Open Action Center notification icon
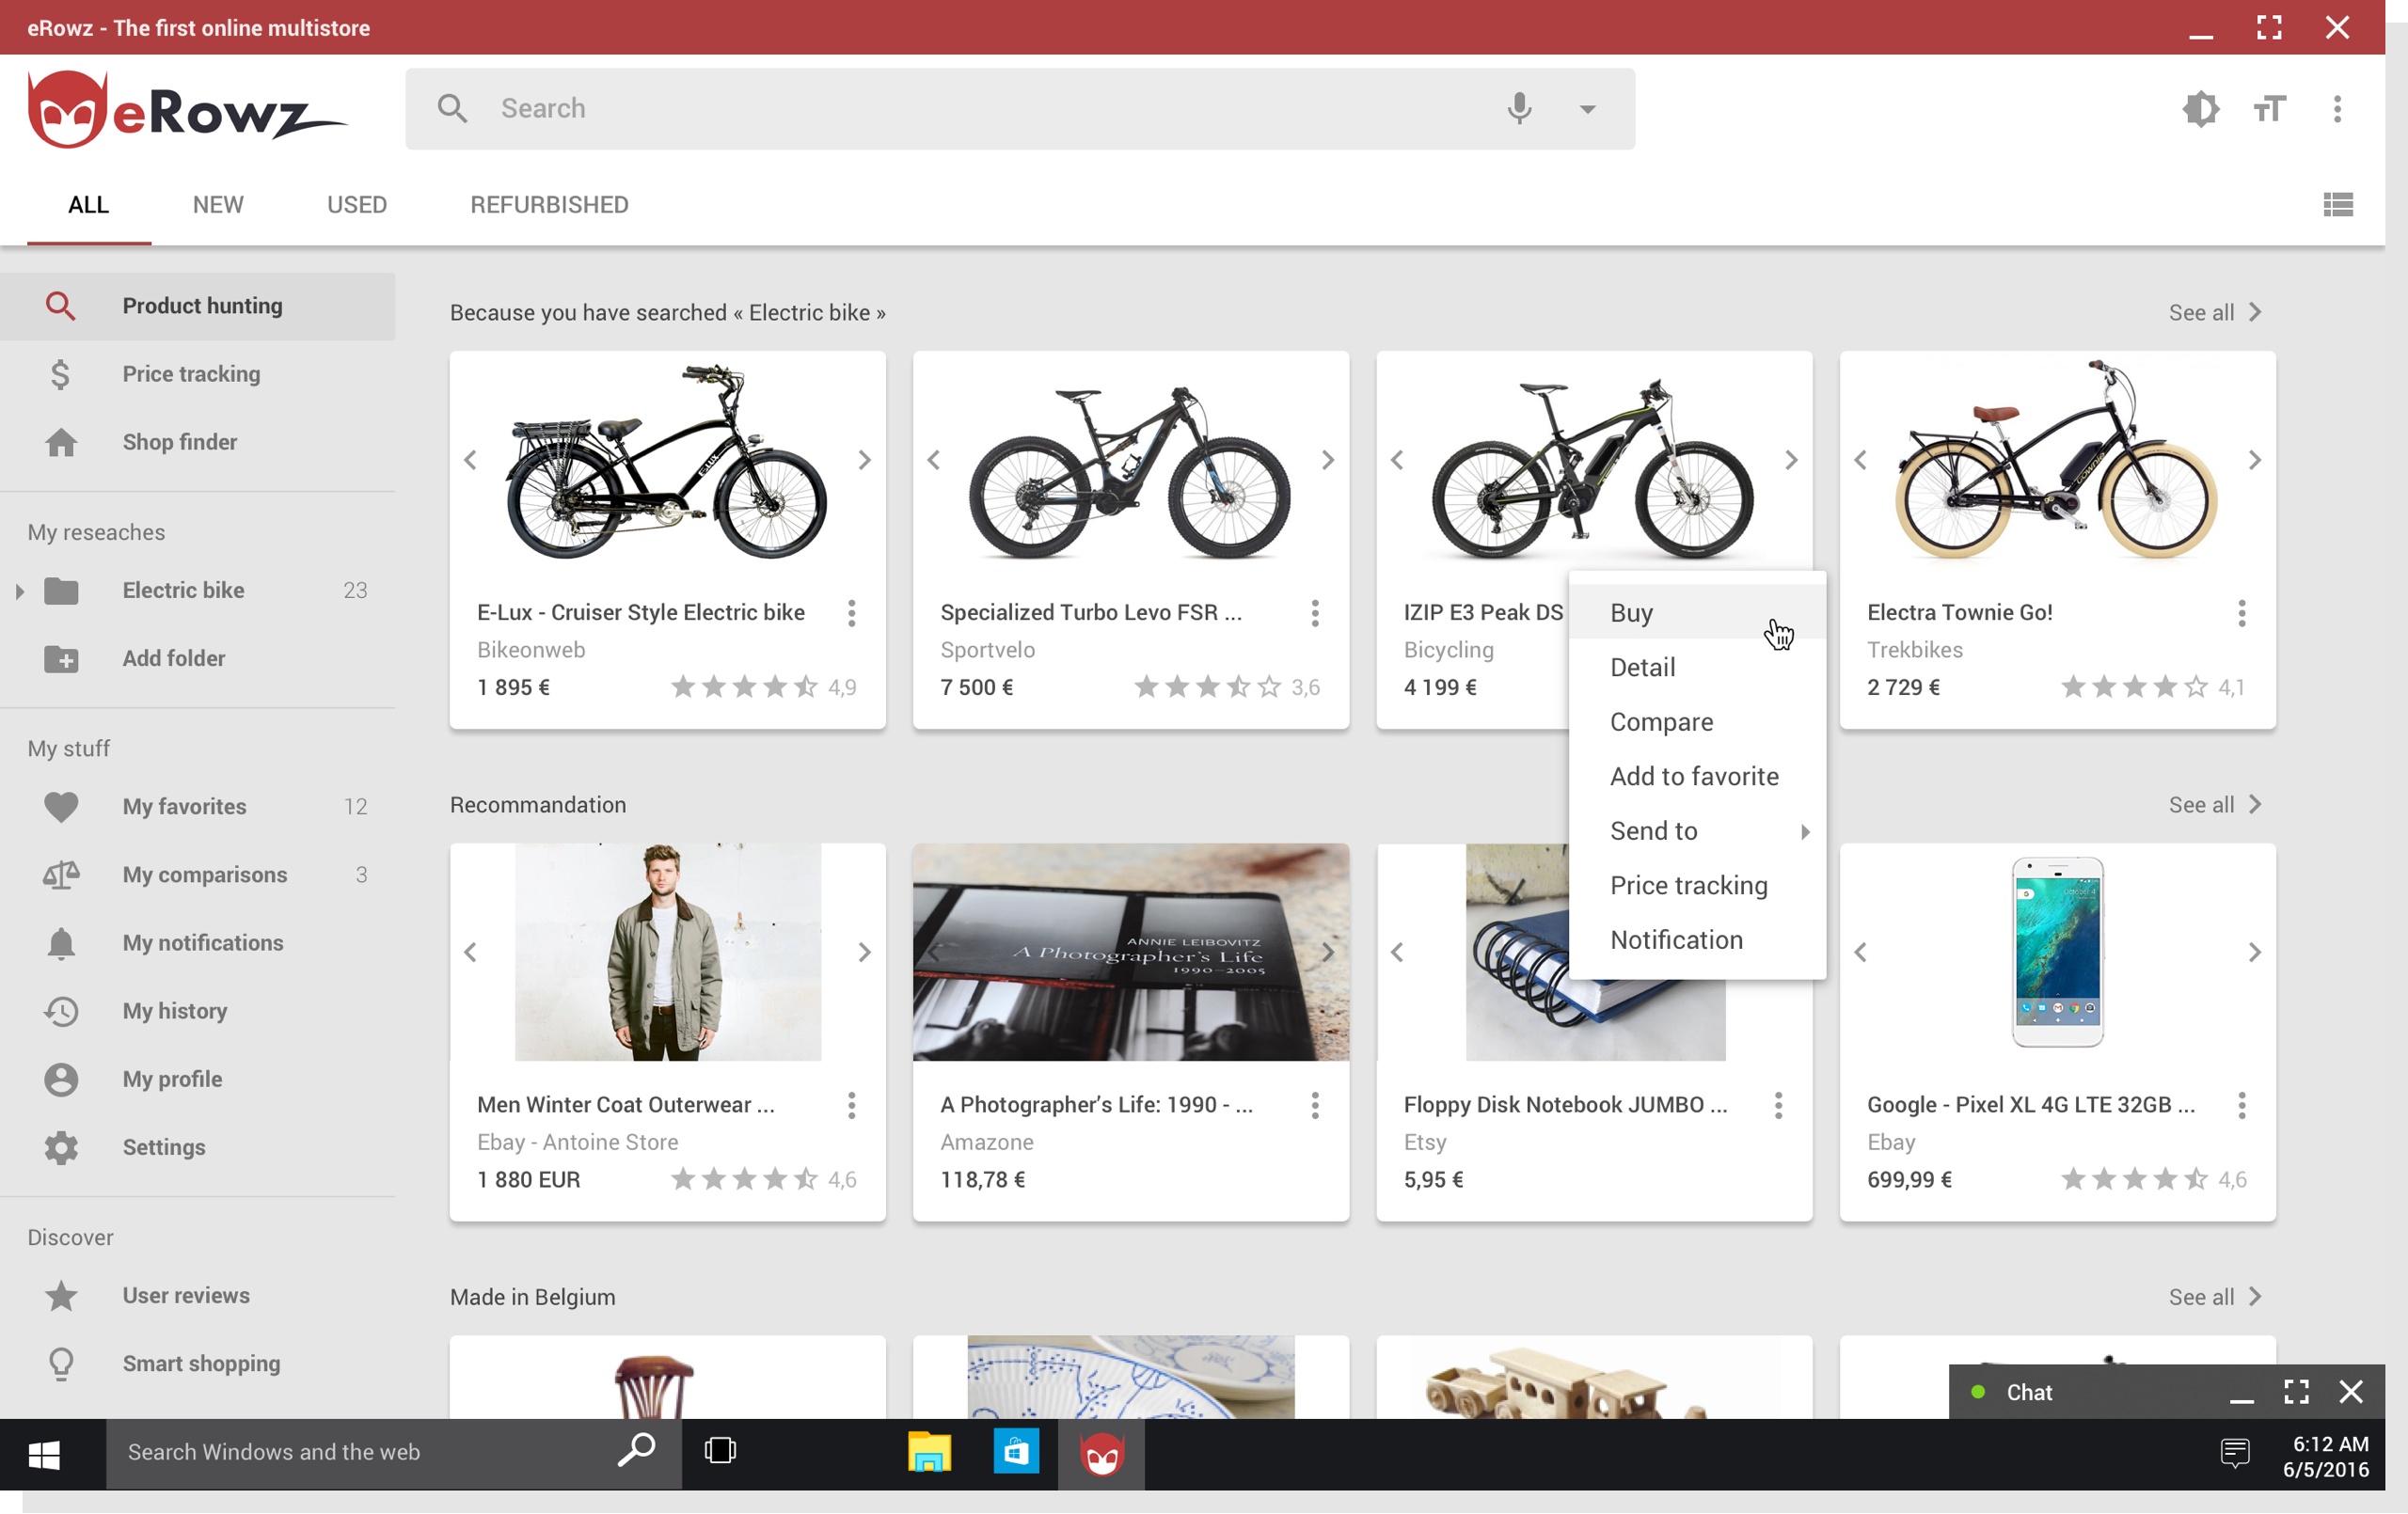2408x1514 pixels. [x=2234, y=1452]
